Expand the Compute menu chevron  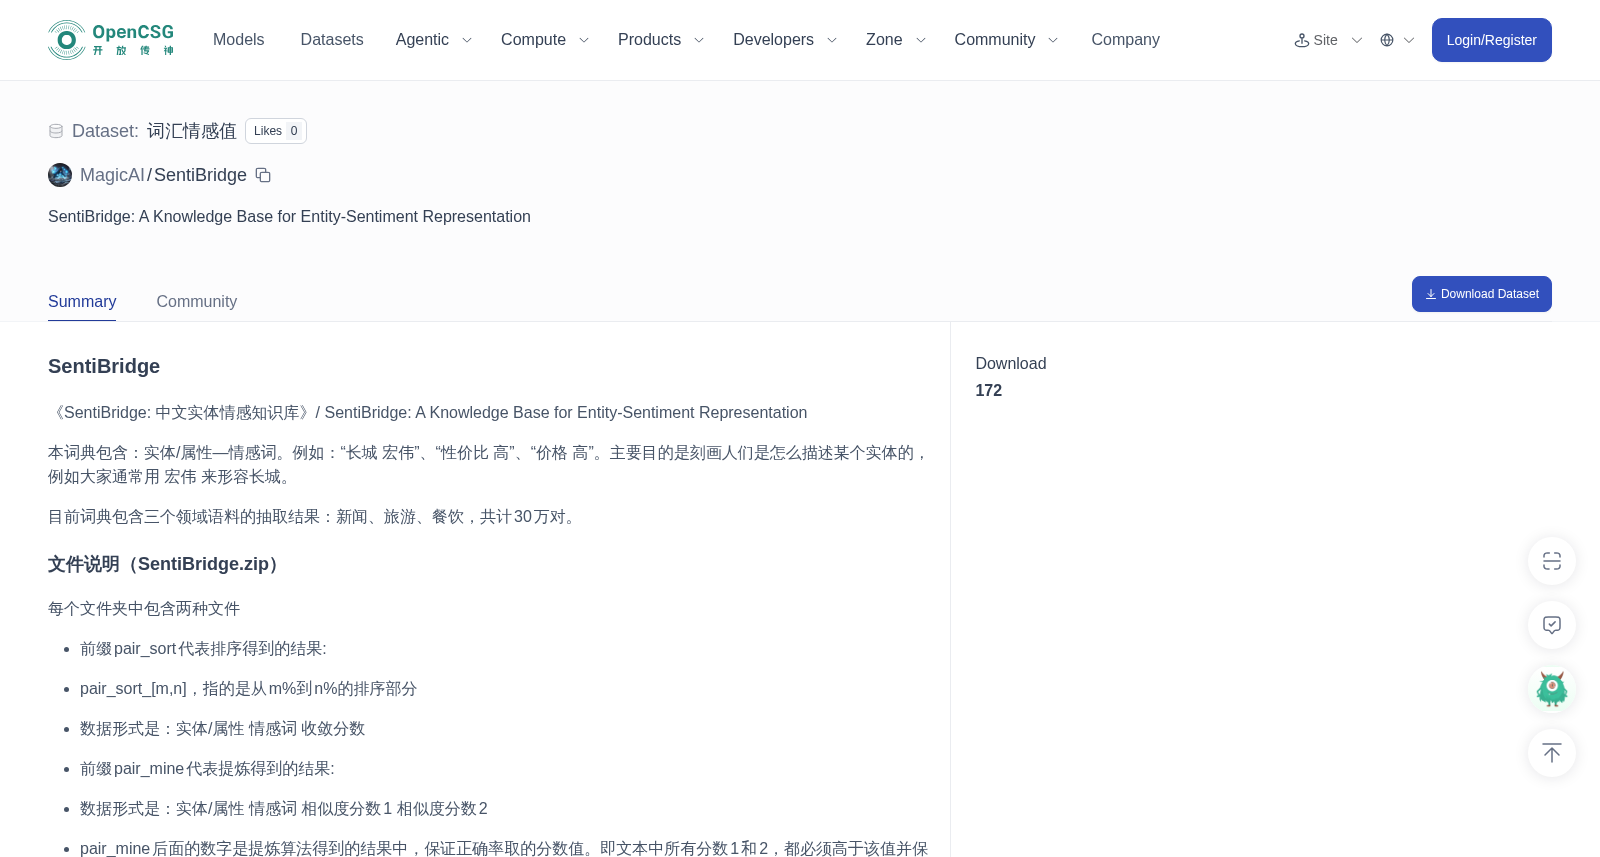pyautogui.click(x=584, y=40)
